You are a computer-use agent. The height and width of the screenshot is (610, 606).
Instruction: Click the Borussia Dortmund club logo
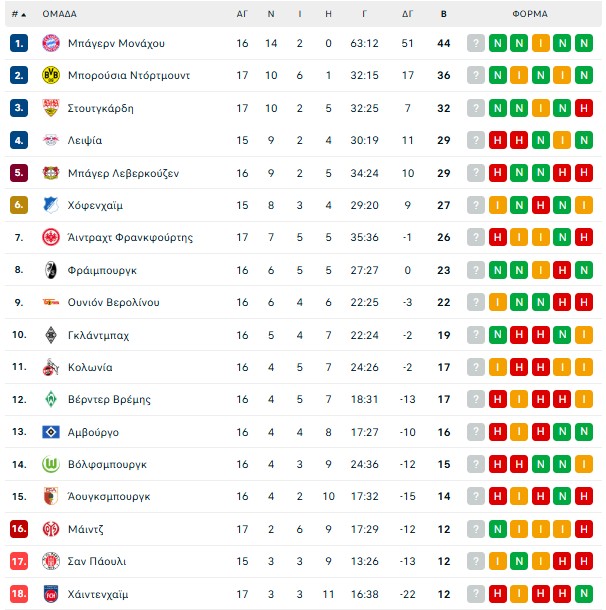[51, 76]
